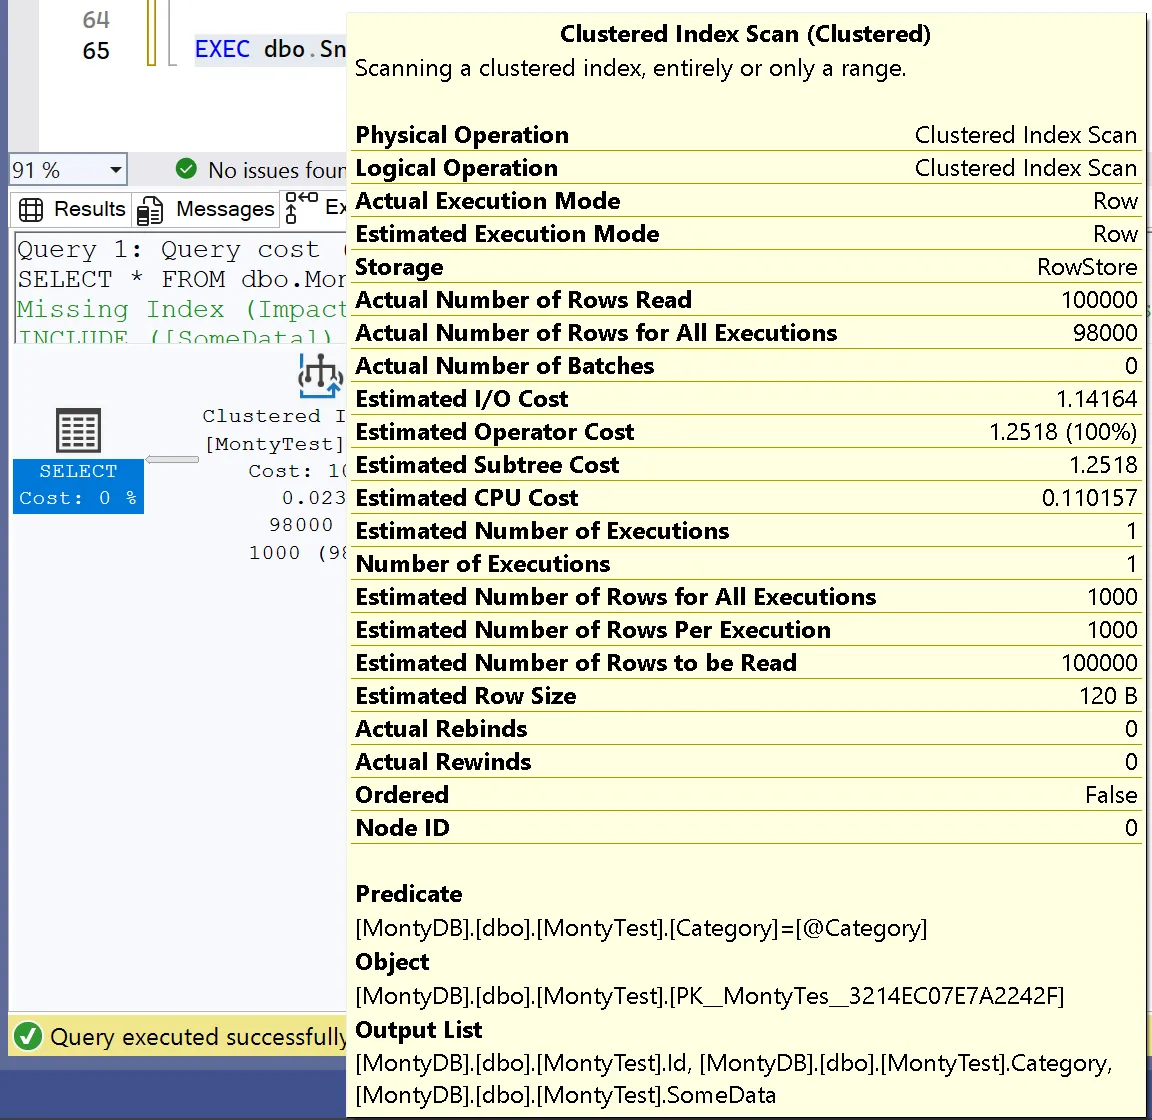This screenshot has height=1120, width=1152.
Task: Open the No issues found status text
Action: coord(275,170)
